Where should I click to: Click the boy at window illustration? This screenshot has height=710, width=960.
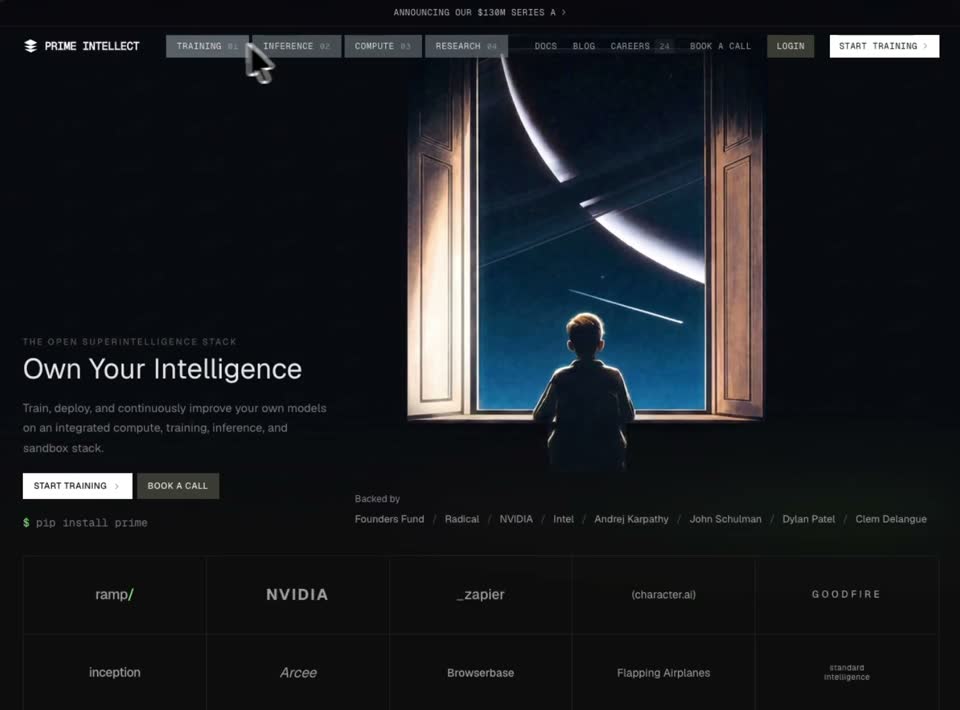[585, 263]
